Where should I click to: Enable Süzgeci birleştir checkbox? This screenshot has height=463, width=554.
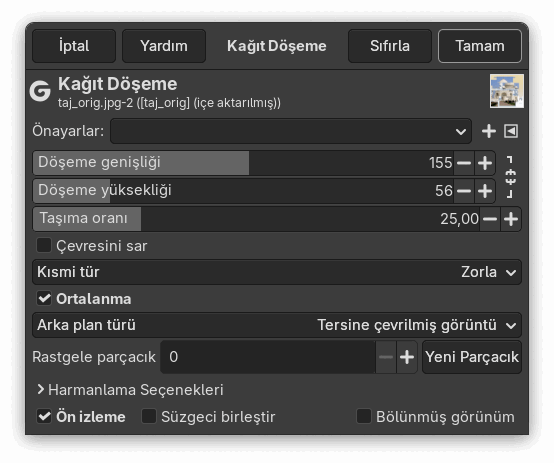point(149,416)
